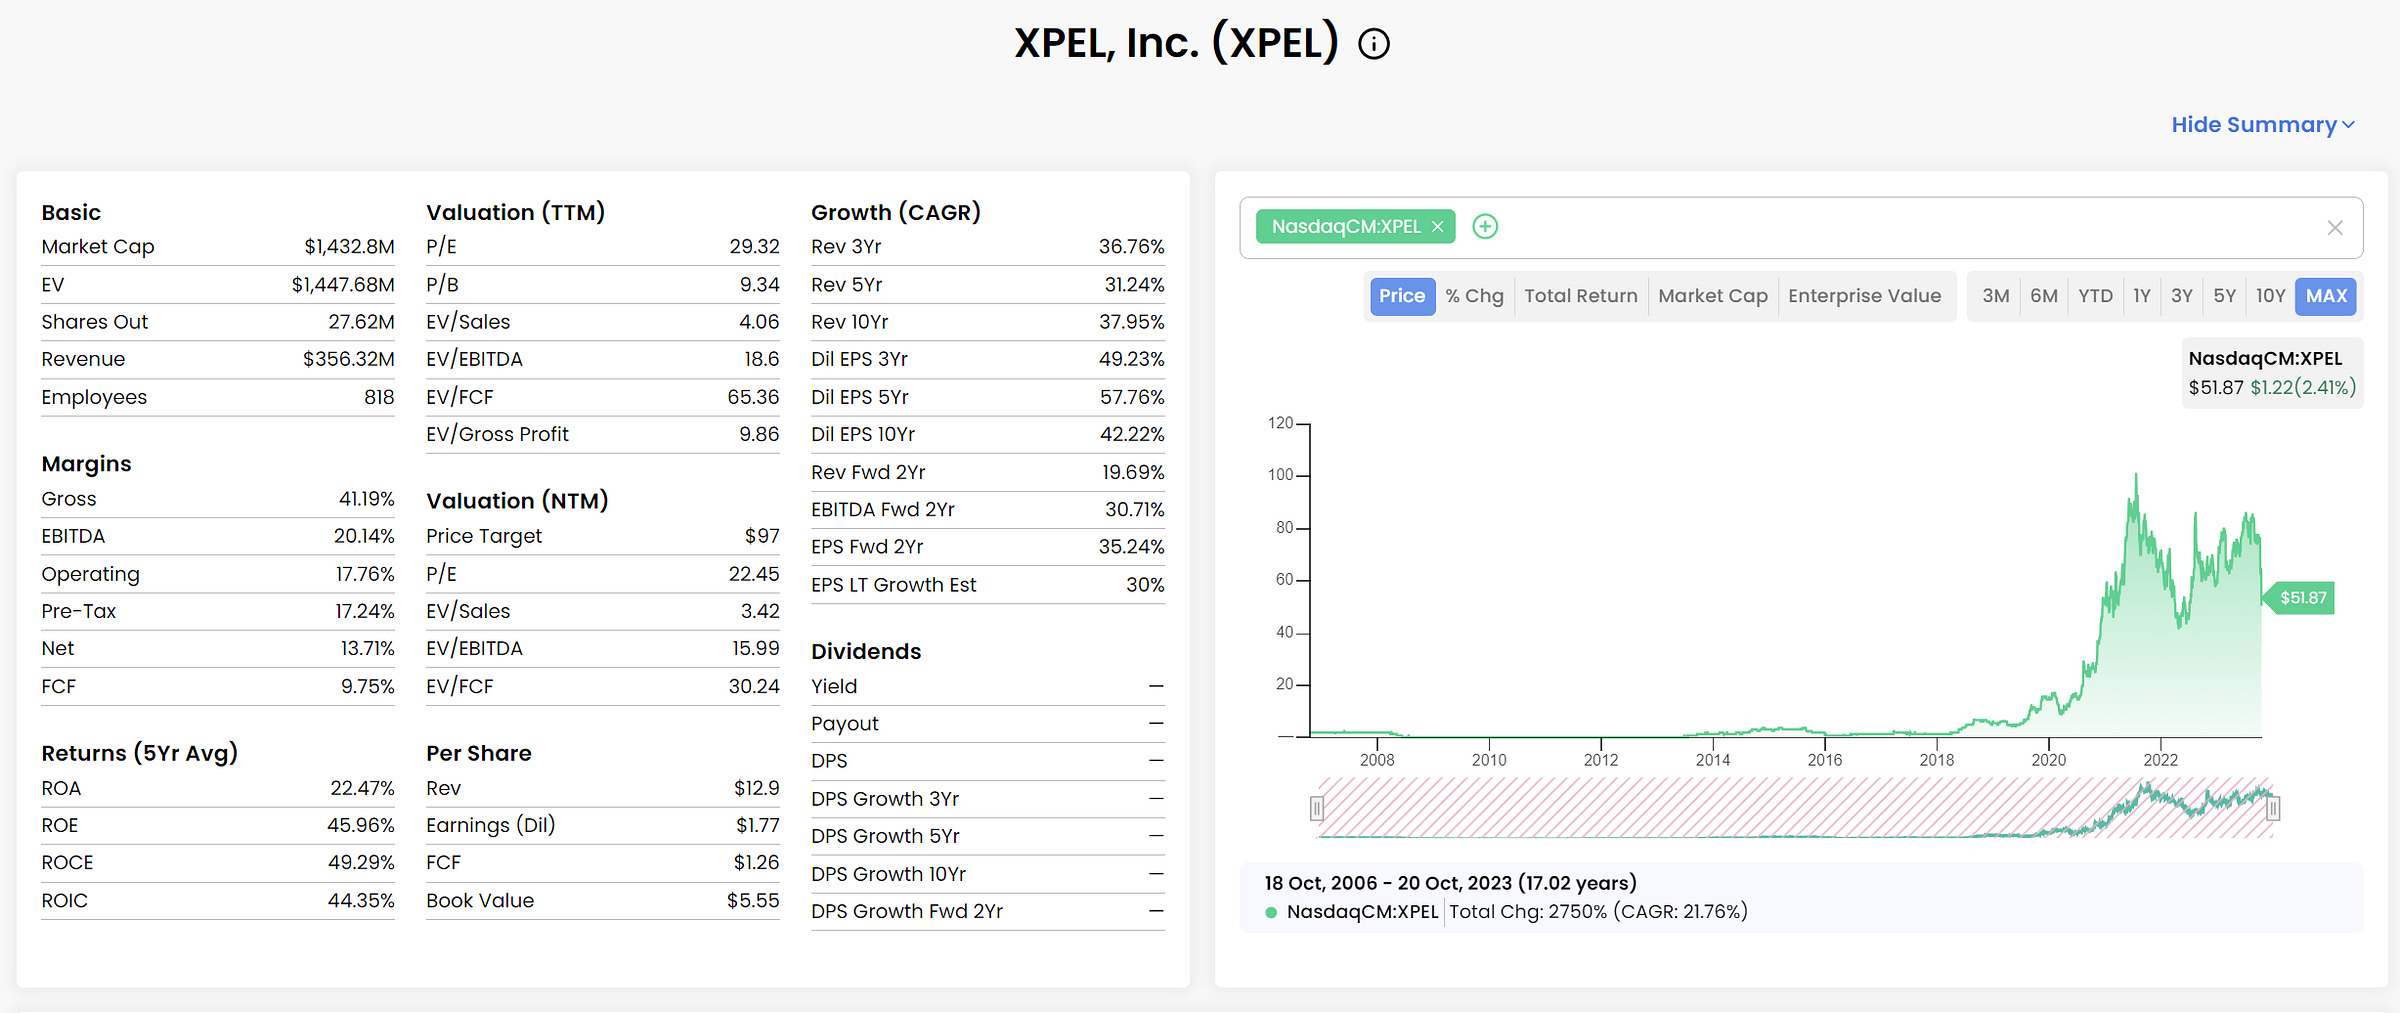Click the Dividends Yield row label
This screenshot has height=1013, width=2400.
[834, 686]
